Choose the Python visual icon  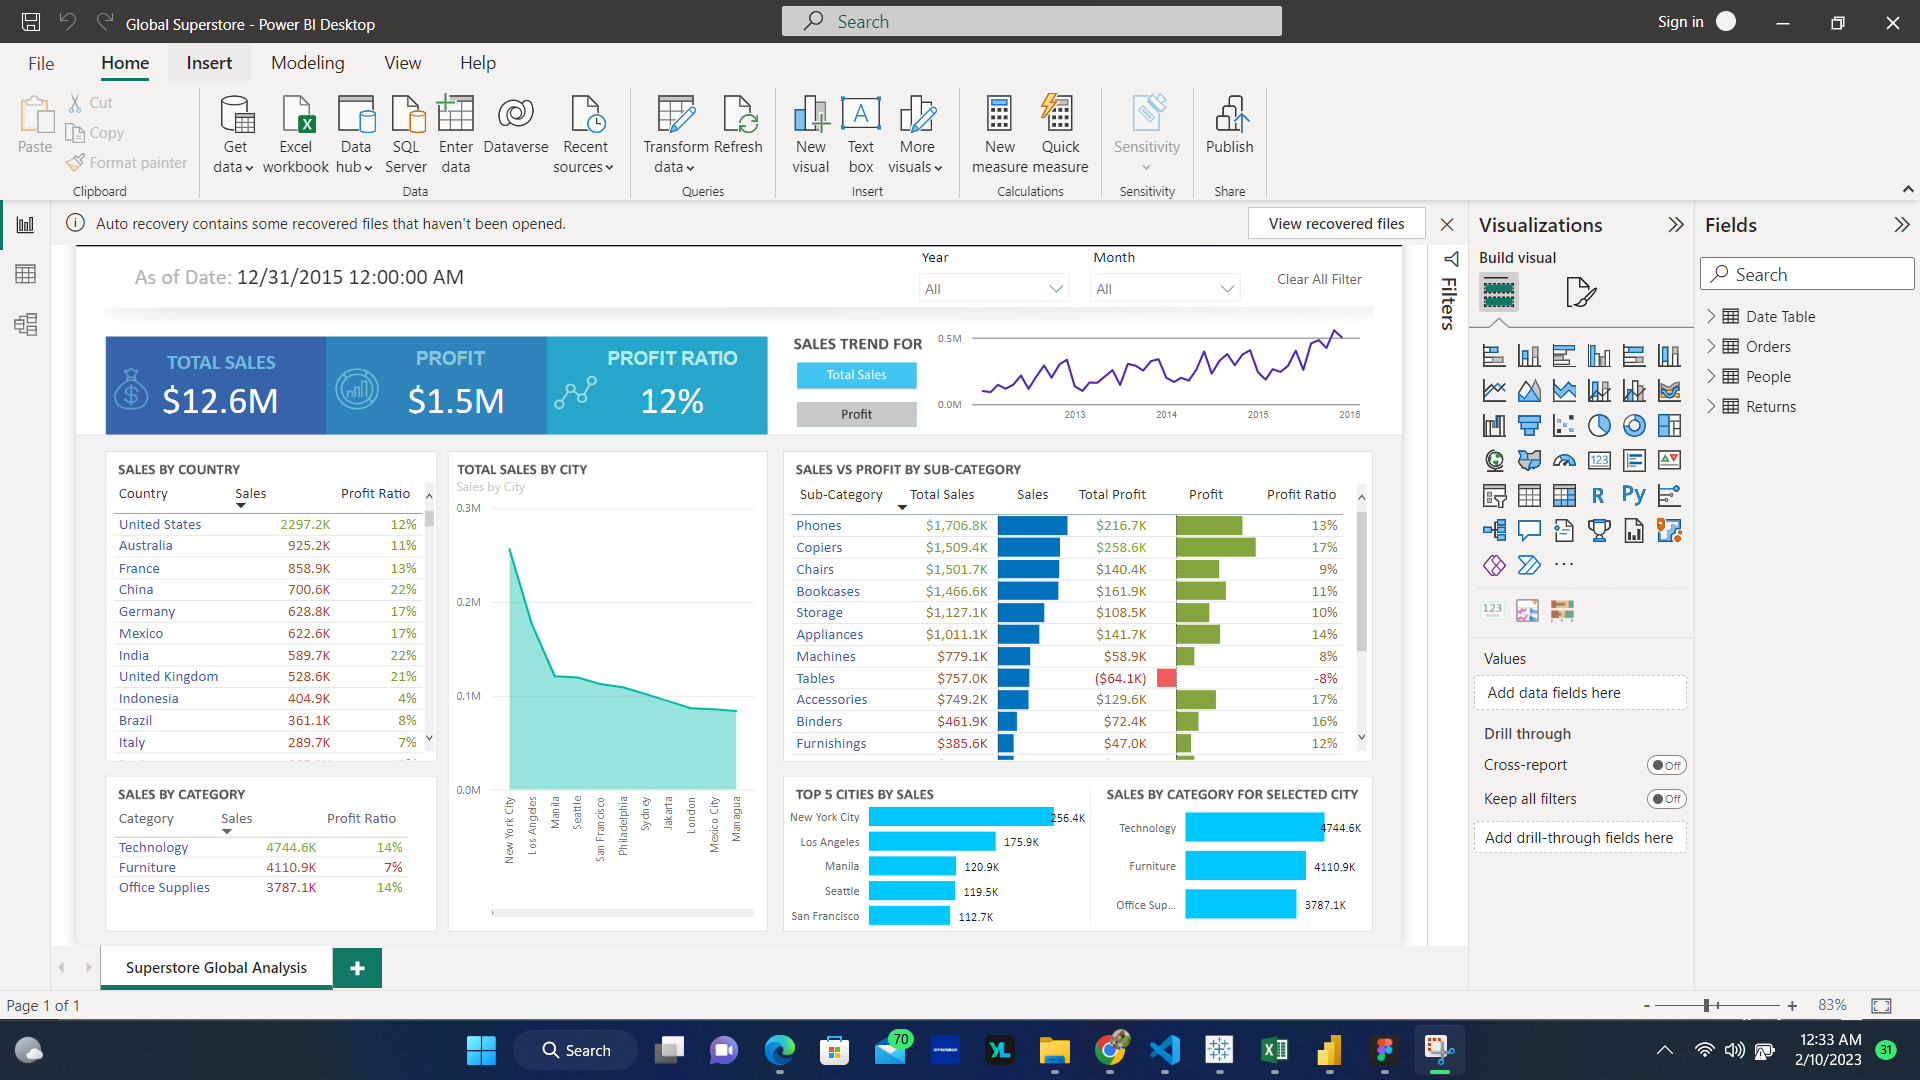(x=1633, y=495)
